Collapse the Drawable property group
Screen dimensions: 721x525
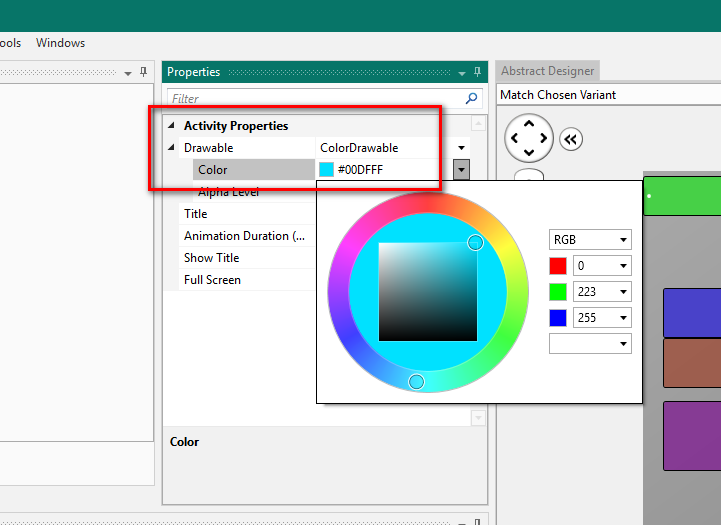[x=172, y=148]
